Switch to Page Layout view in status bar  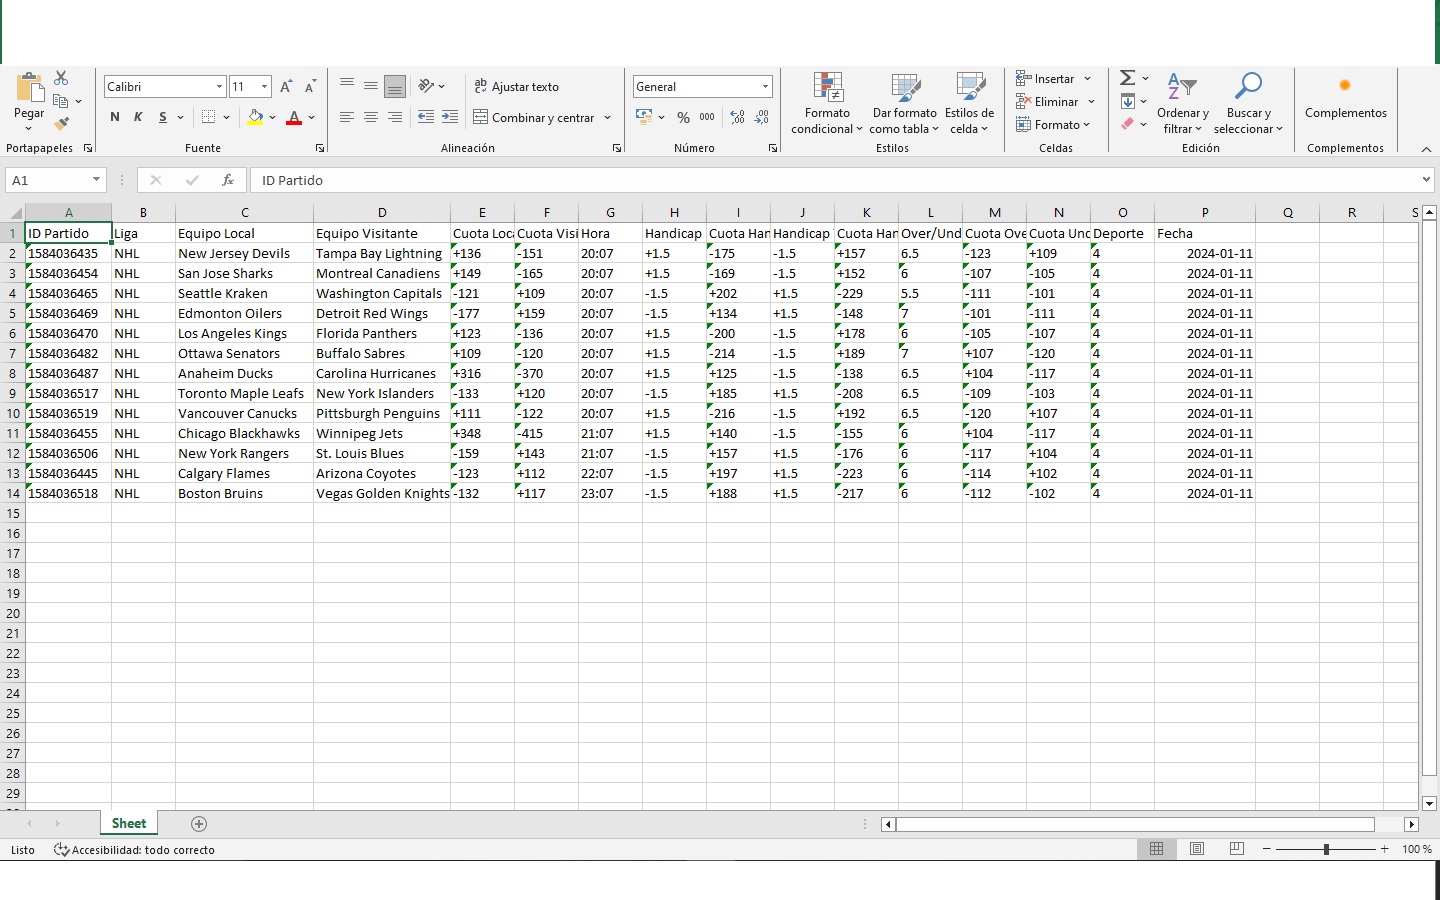click(1197, 849)
